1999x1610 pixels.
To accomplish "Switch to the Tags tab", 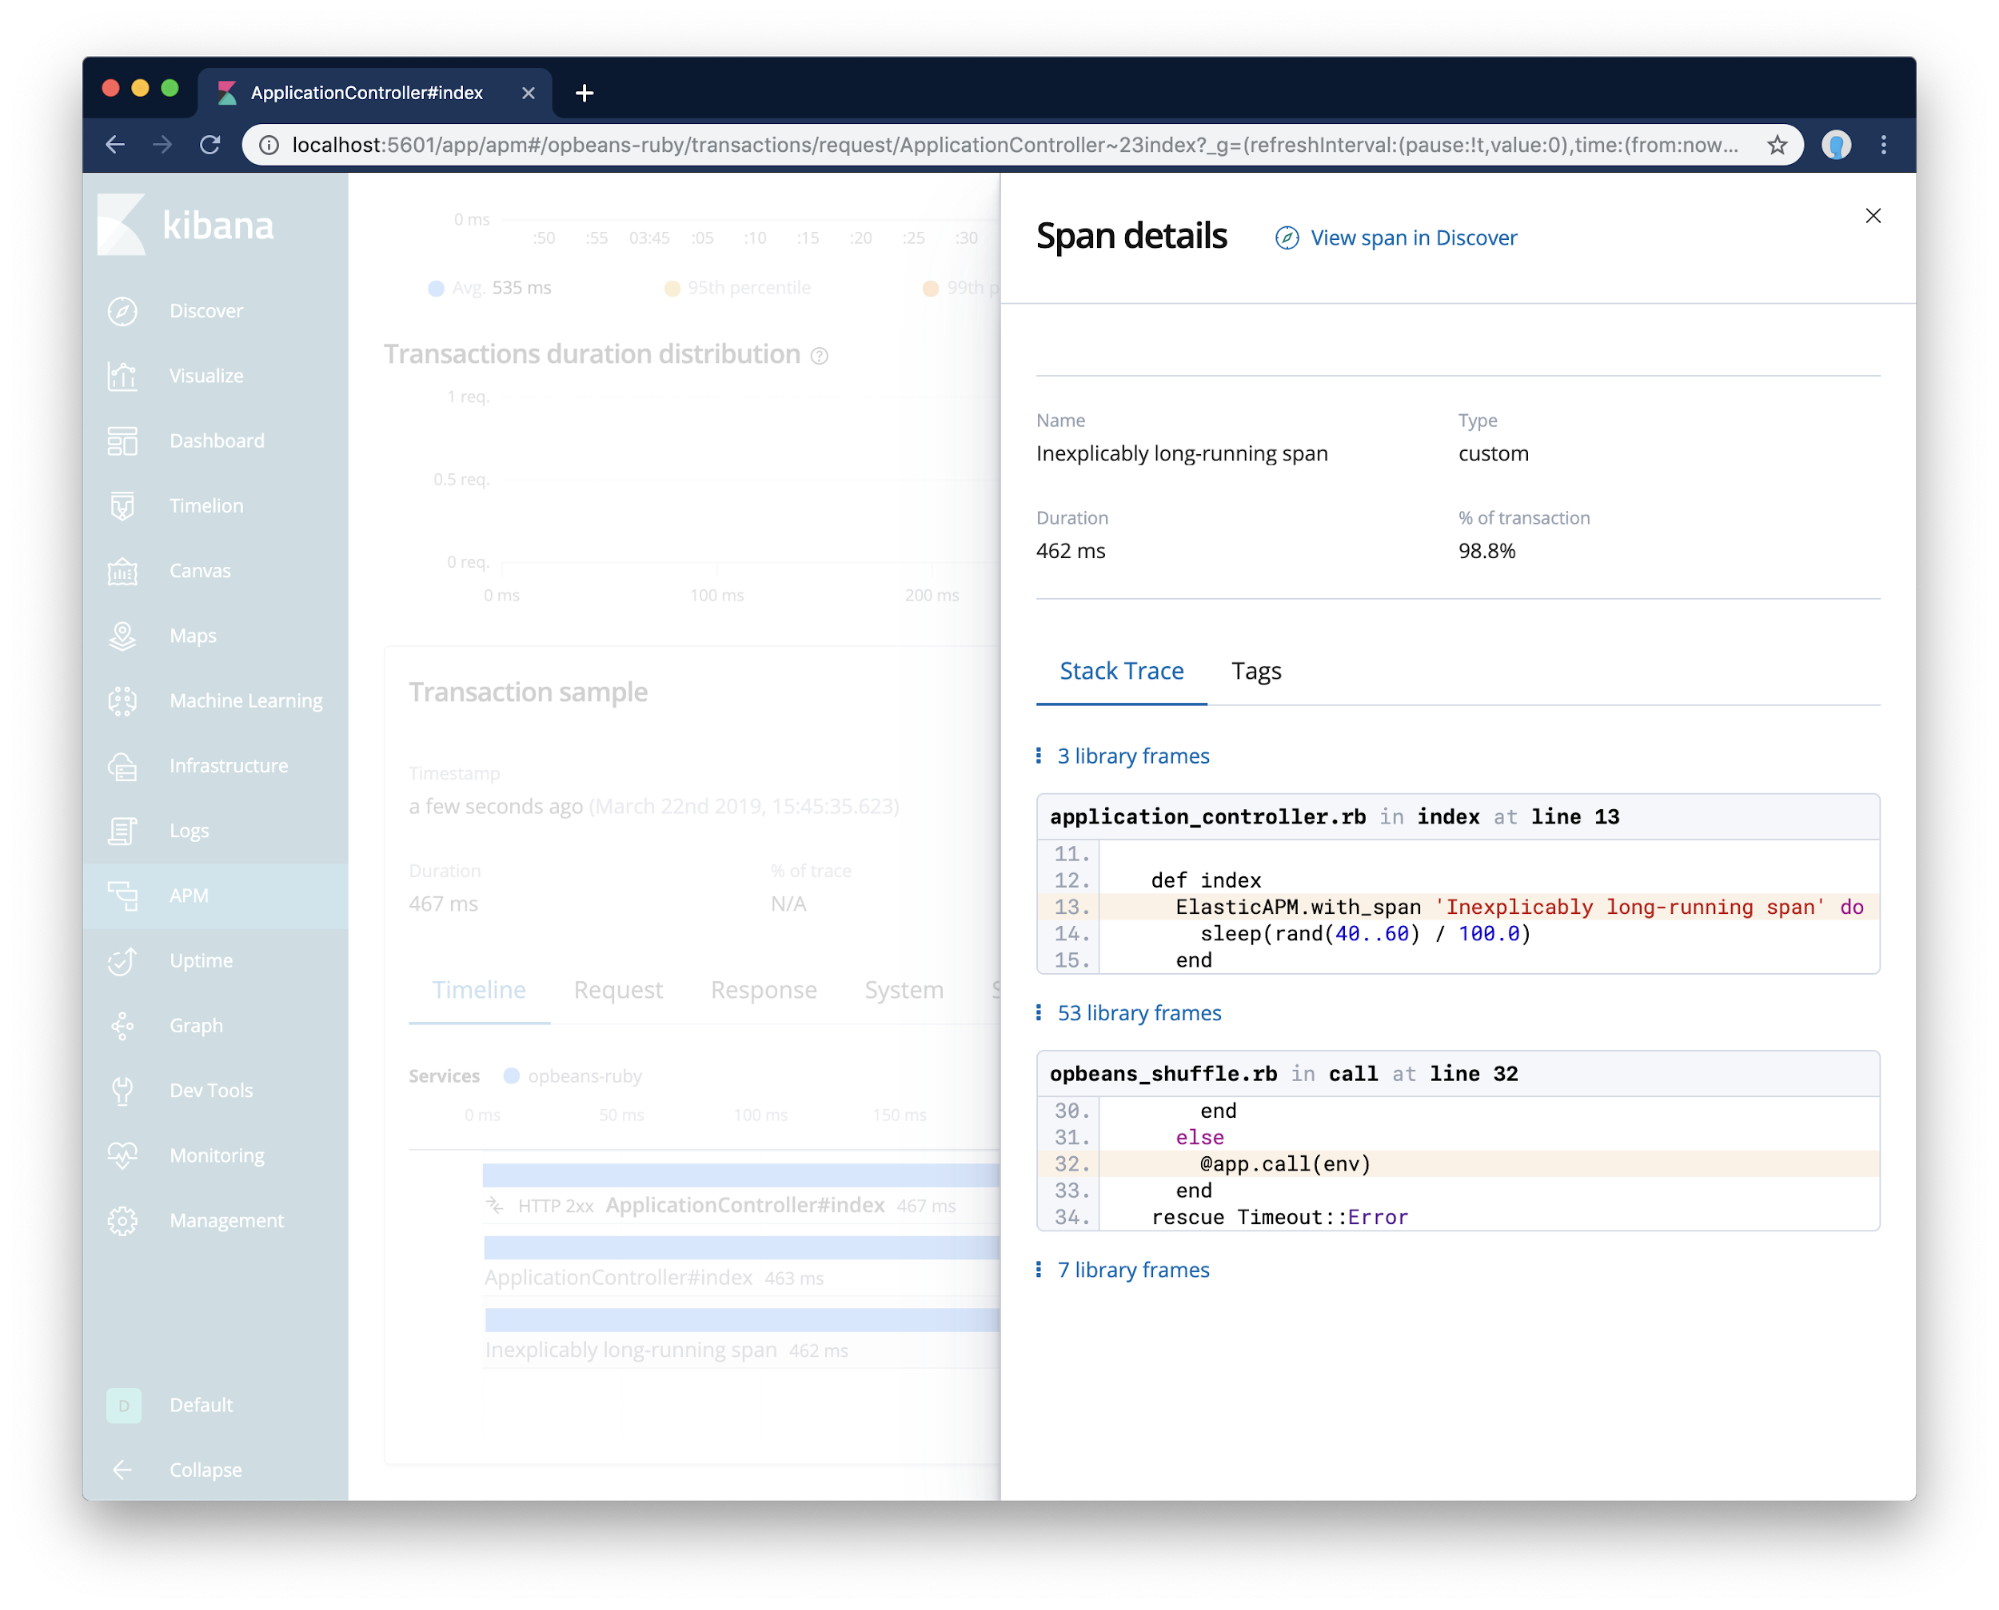I will [x=1258, y=670].
